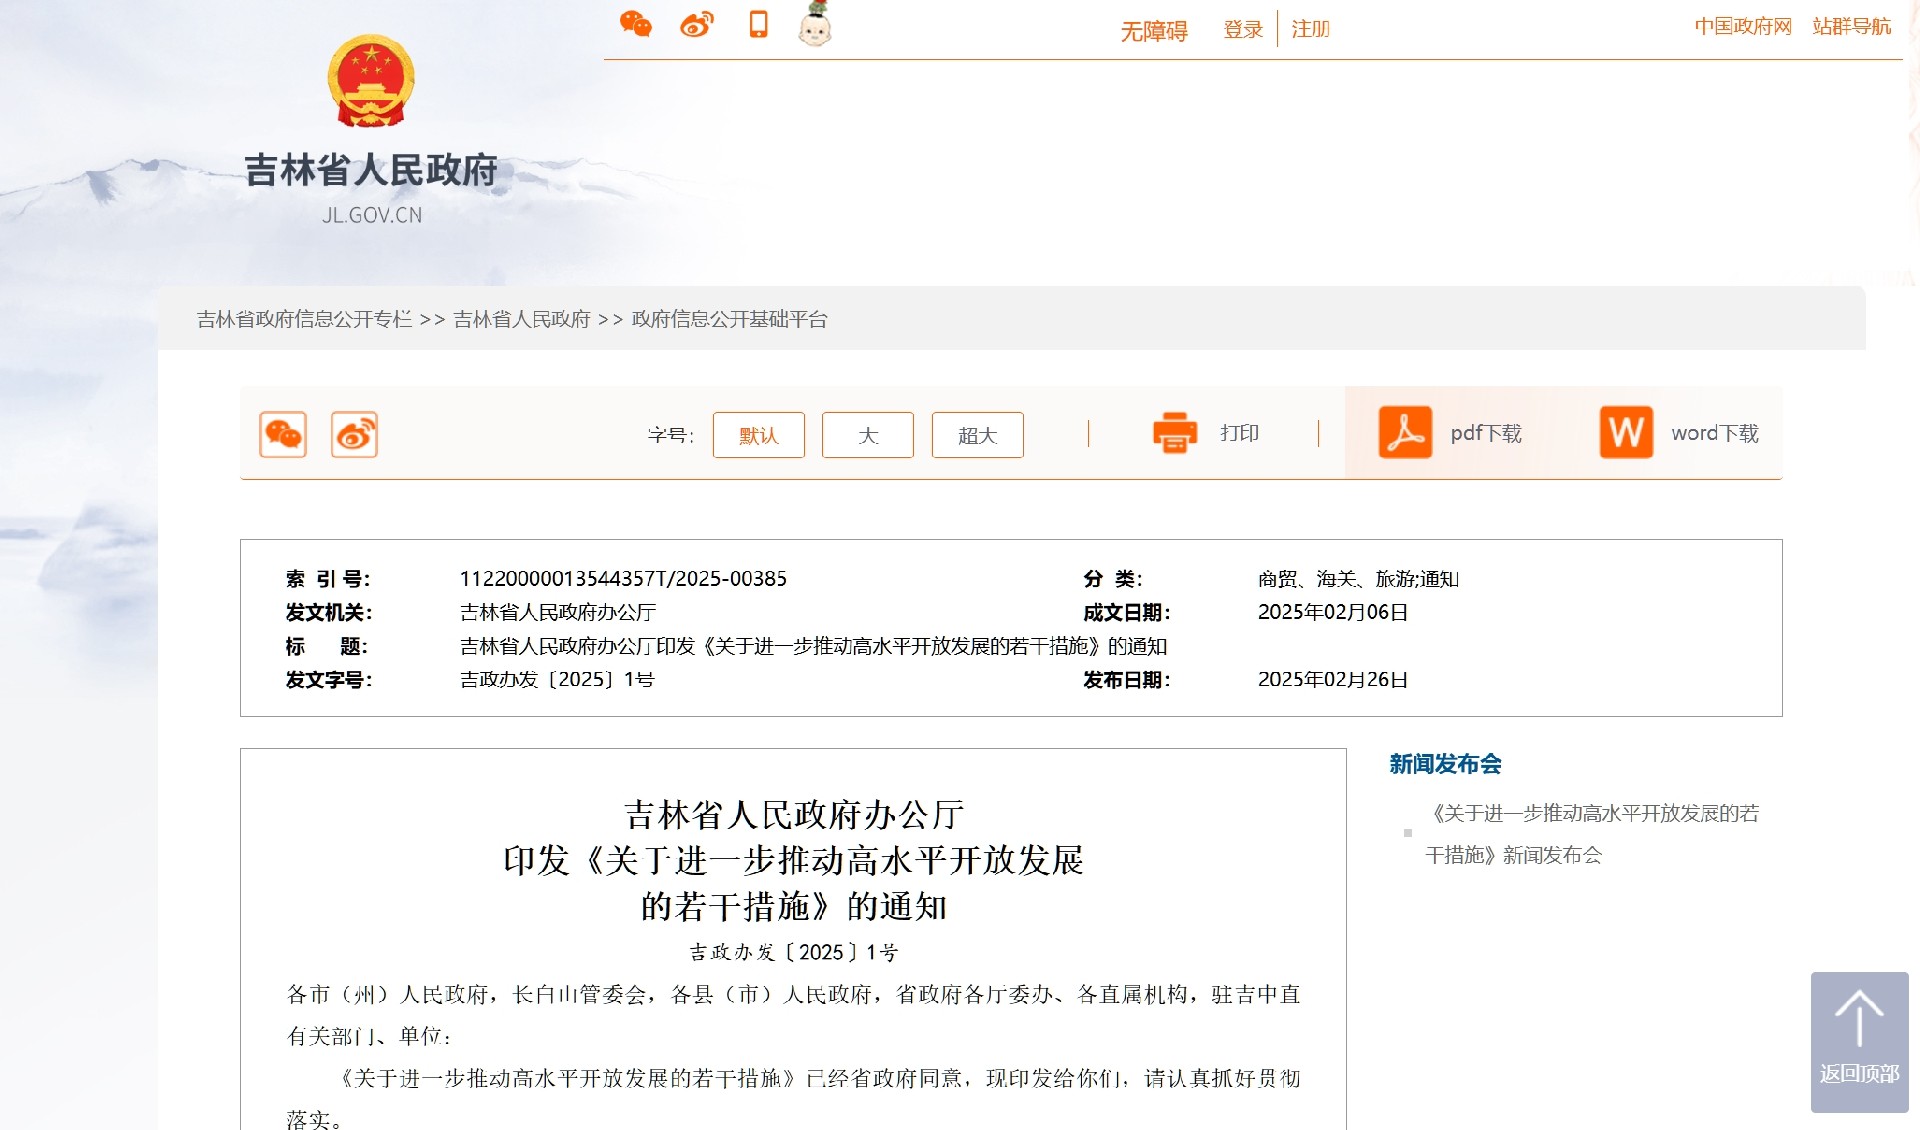Image resolution: width=1920 pixels, height=1130 pixels.
Task: Click 返回顶部 back to top button
Action: coord(1859,1041)
